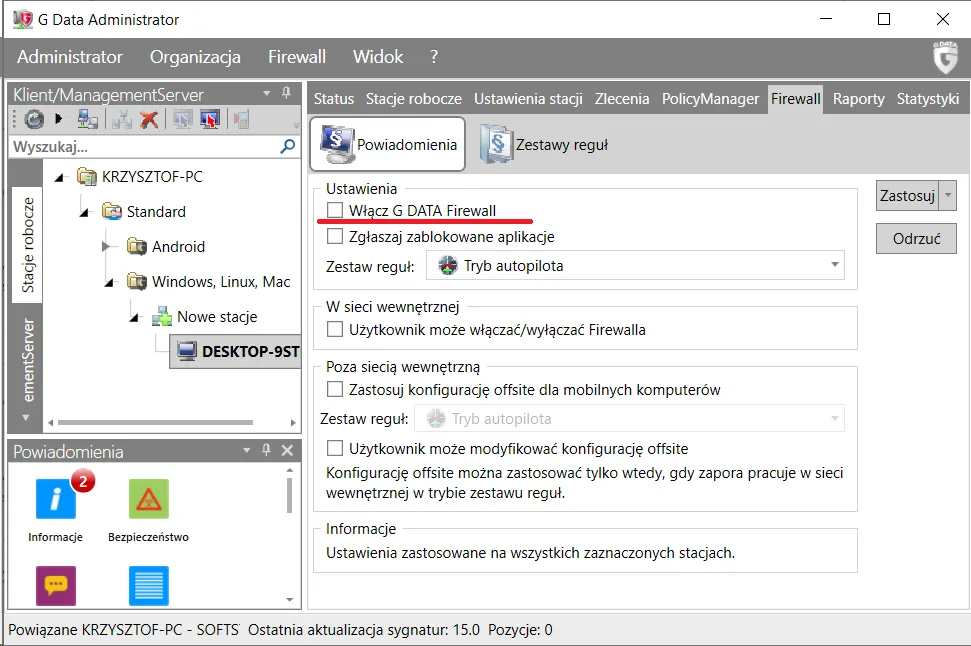Viewport: 971px width, 646px height.
Task: Check Zgłaszaj zablokowane aplikacje
Action: click(x=335, y=236)
